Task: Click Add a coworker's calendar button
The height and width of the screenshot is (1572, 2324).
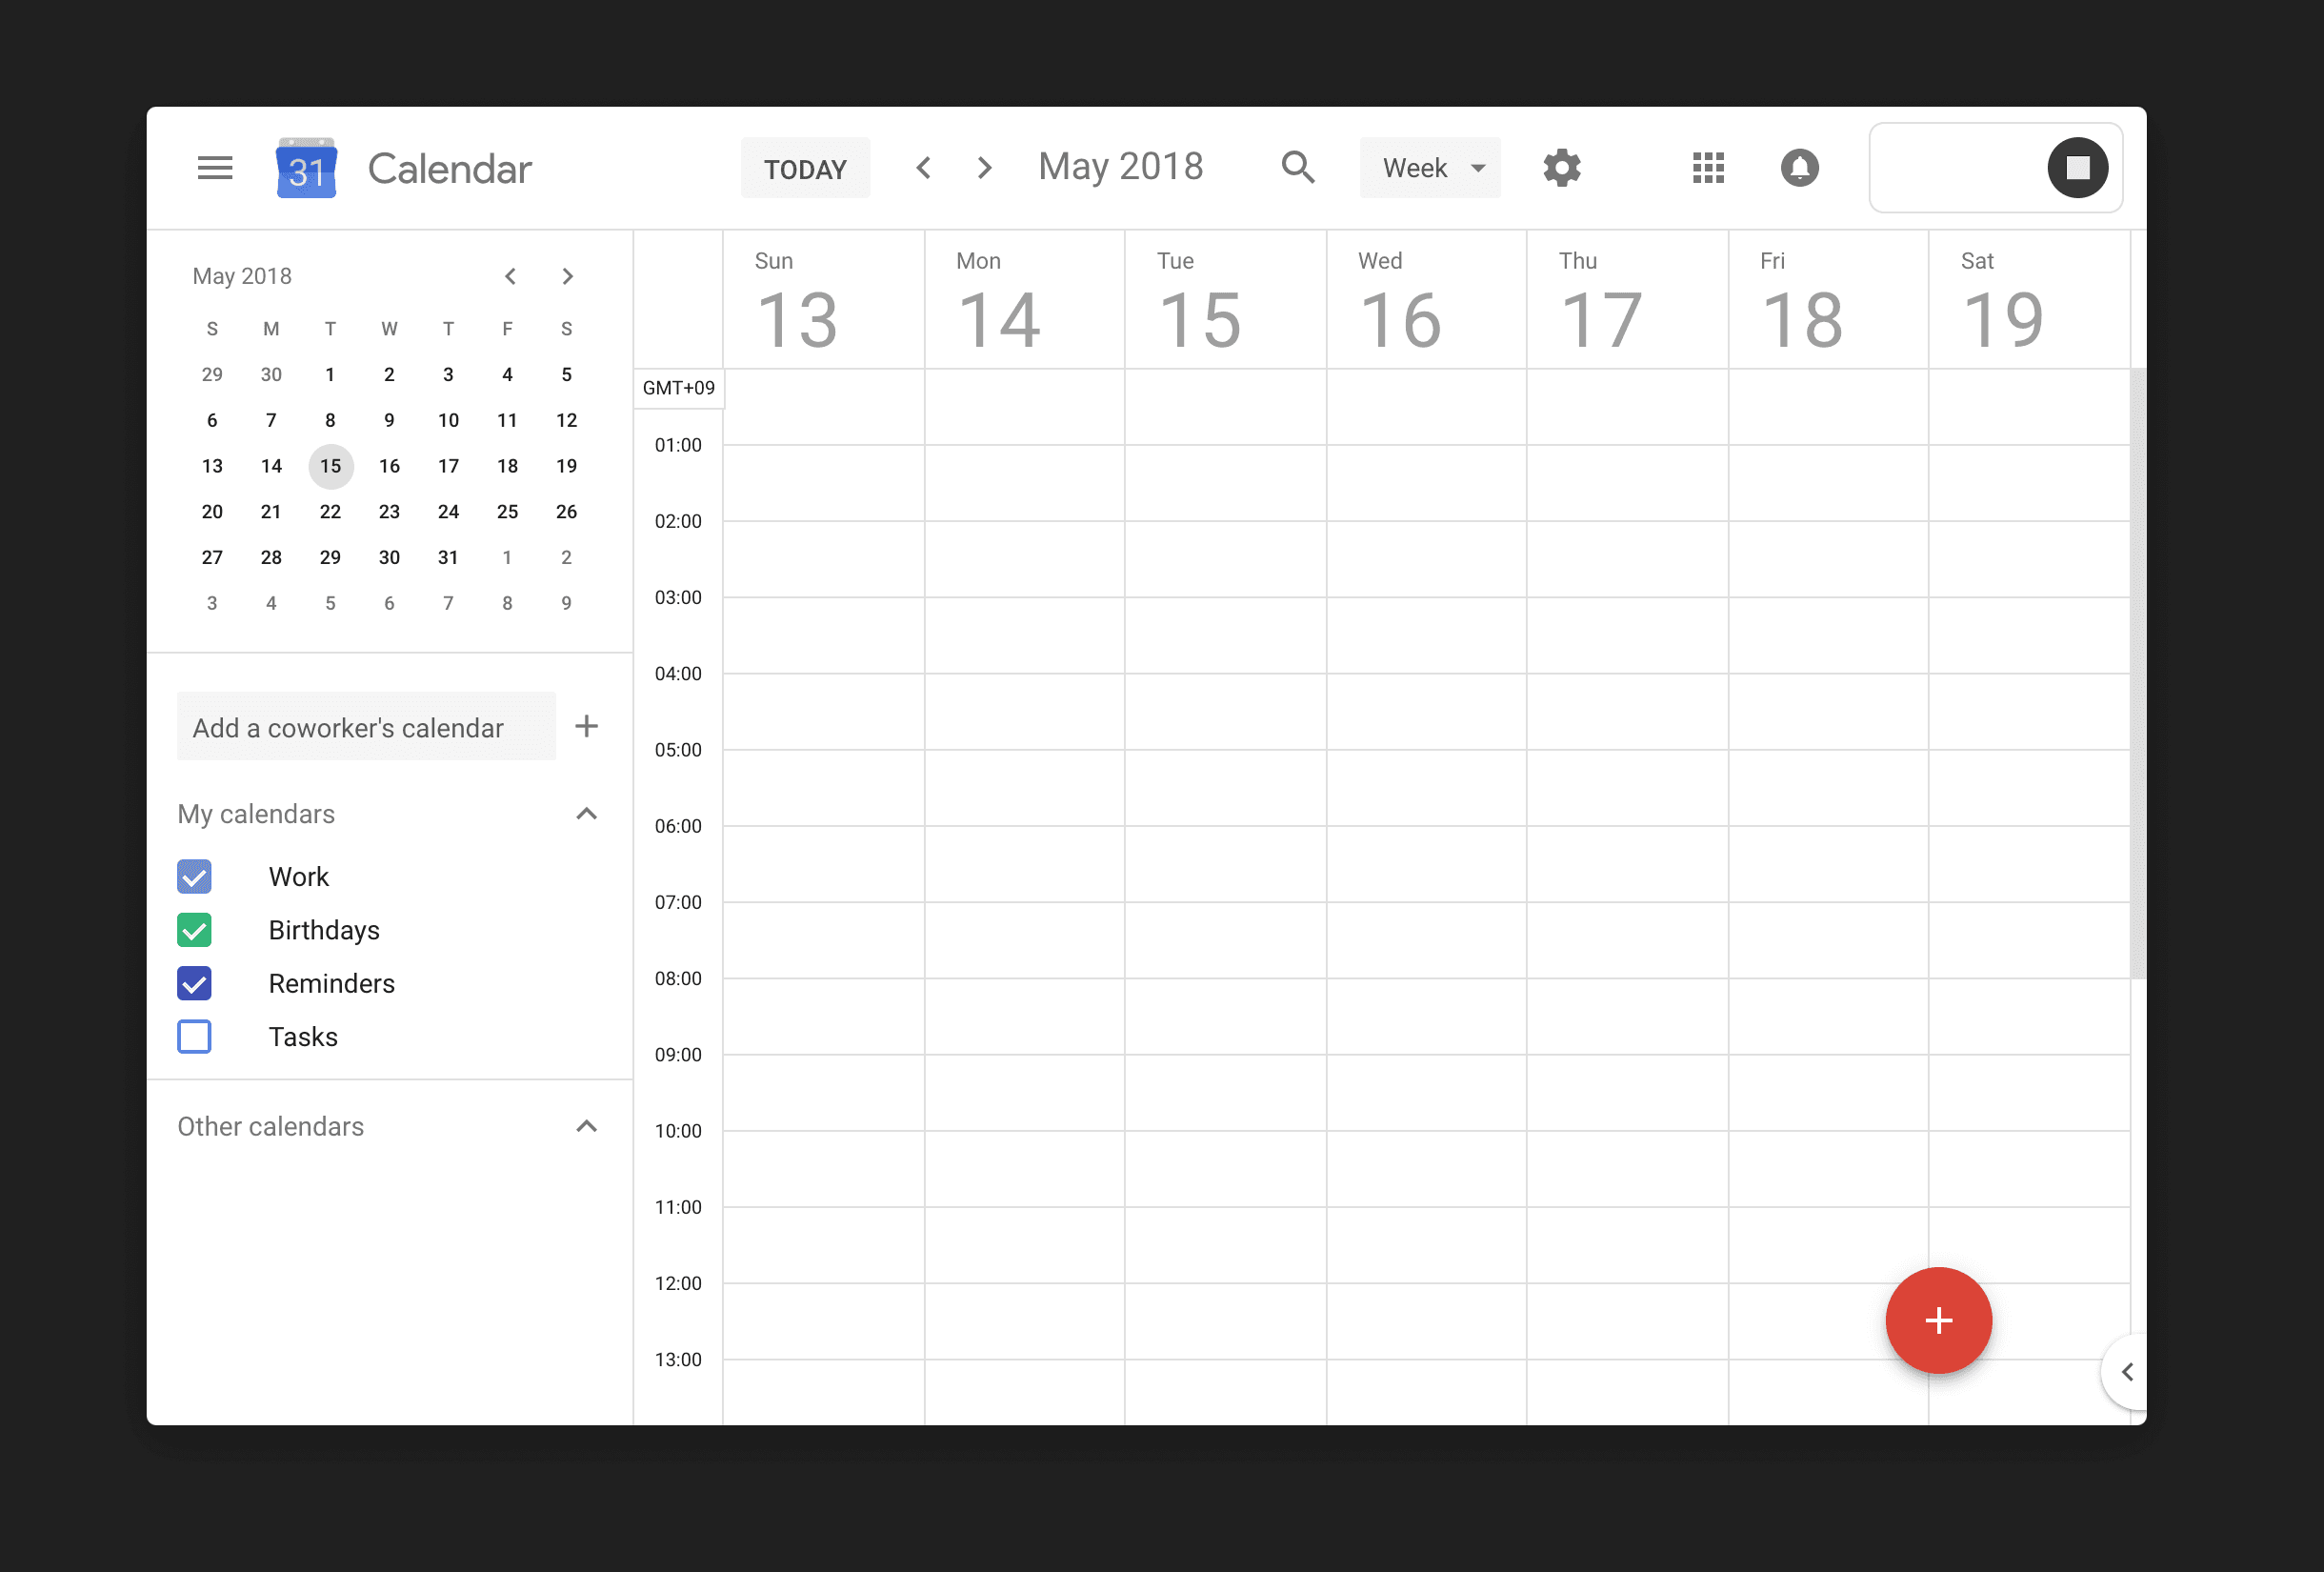Action: click(x=591, y=725)
